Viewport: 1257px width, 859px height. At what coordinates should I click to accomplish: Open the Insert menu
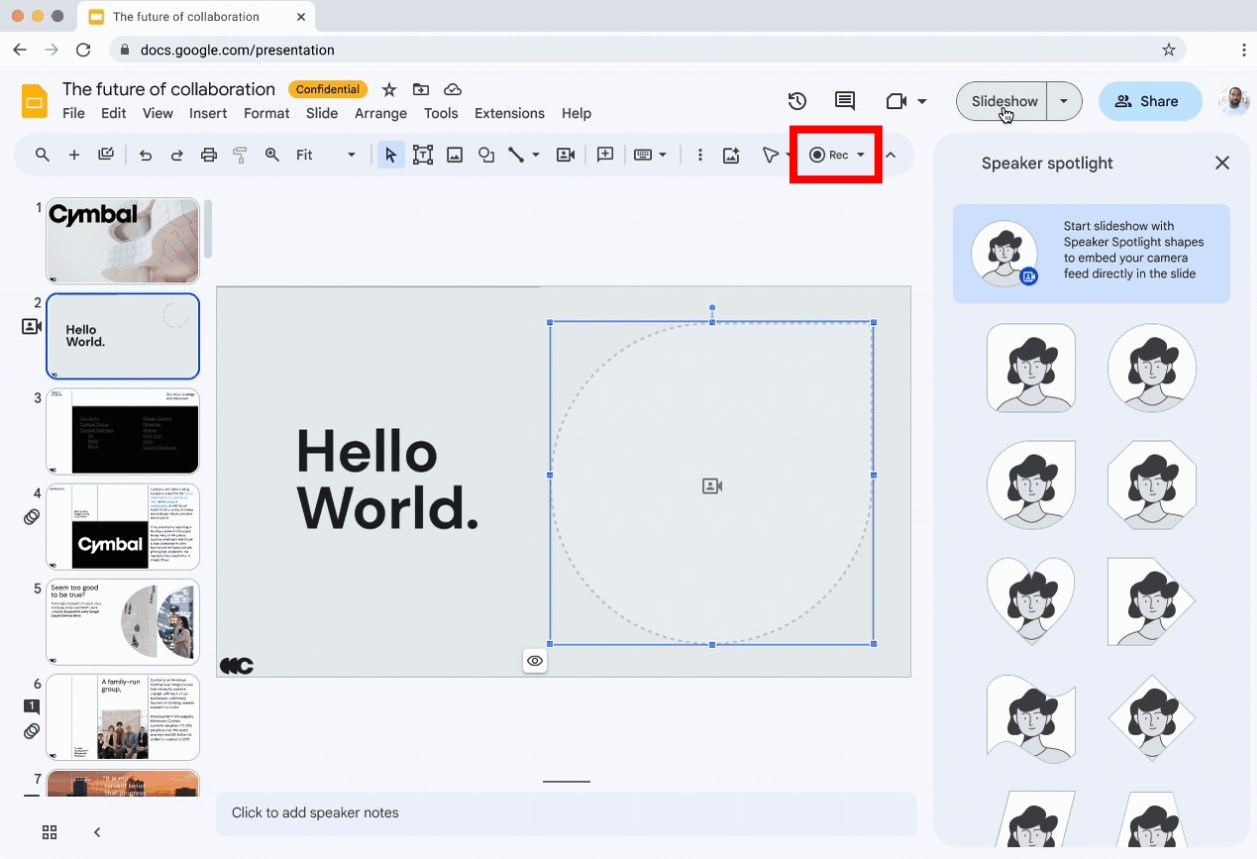pos(208,114)
